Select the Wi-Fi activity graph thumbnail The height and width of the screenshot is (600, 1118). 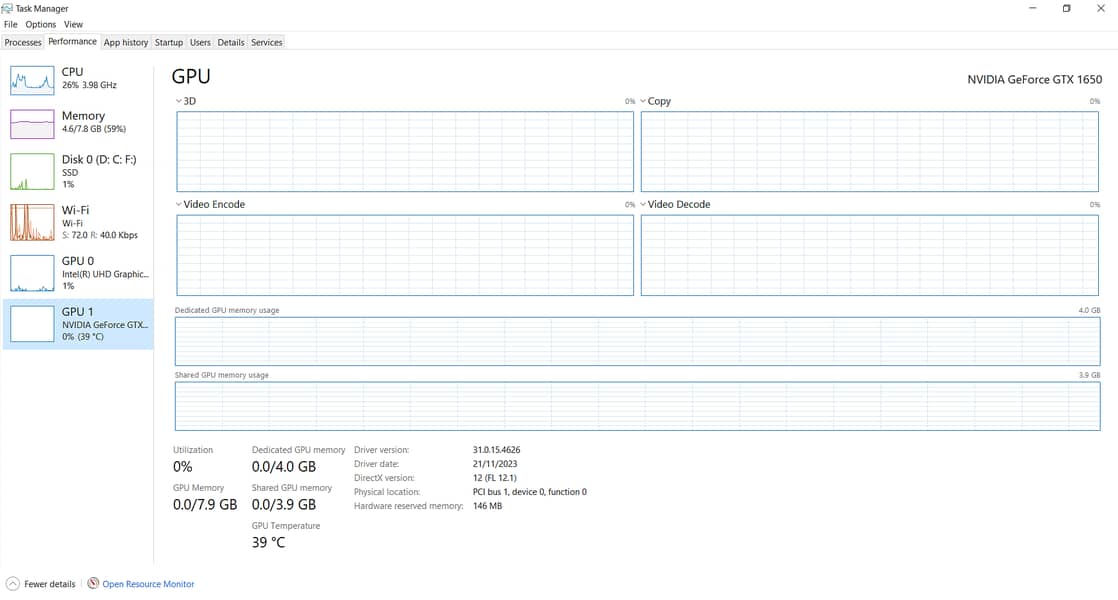click(31, 222)
